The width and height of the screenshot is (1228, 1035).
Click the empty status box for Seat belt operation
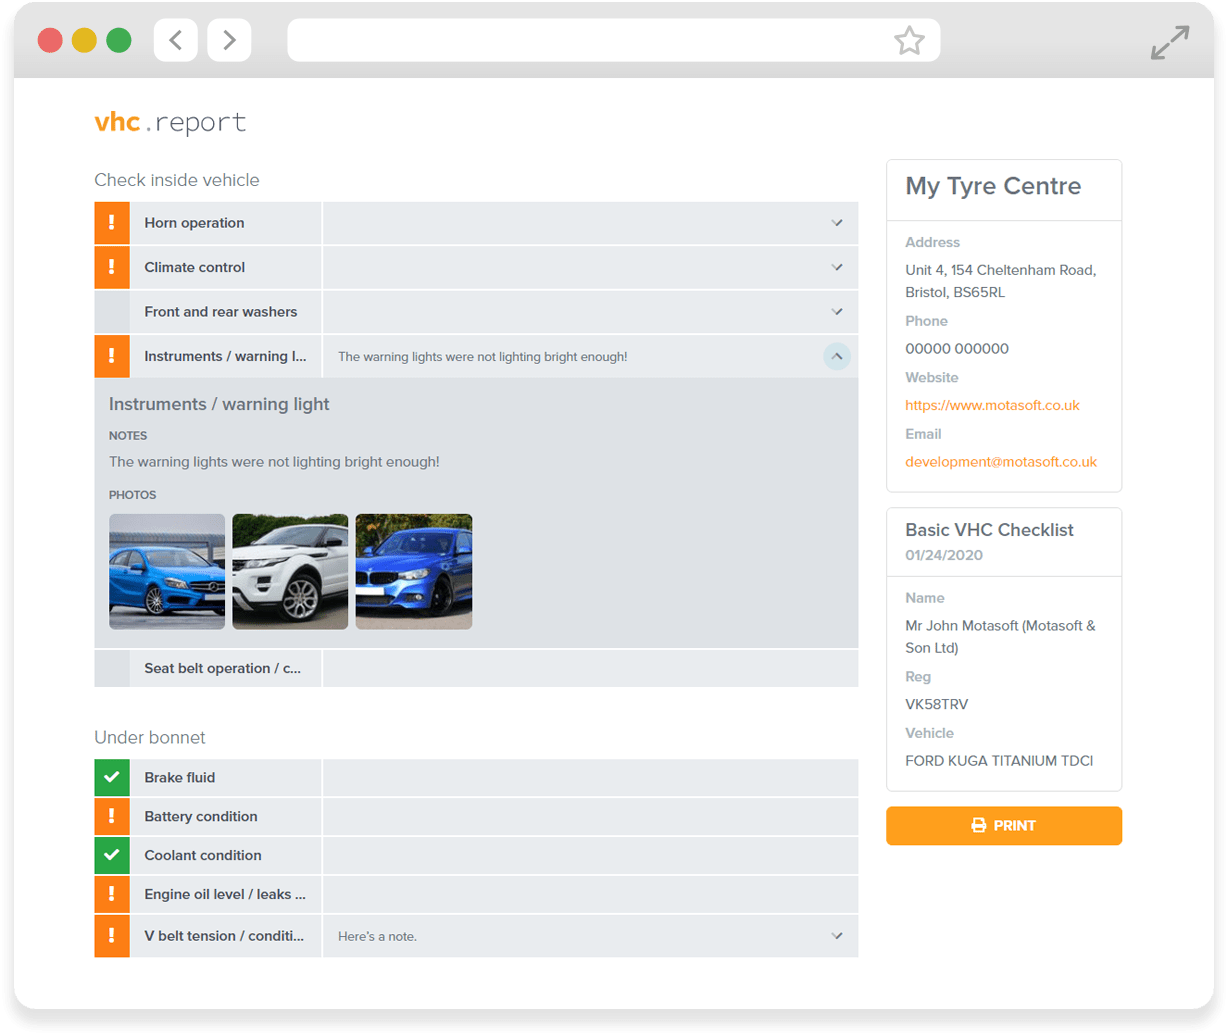(112, 668)
